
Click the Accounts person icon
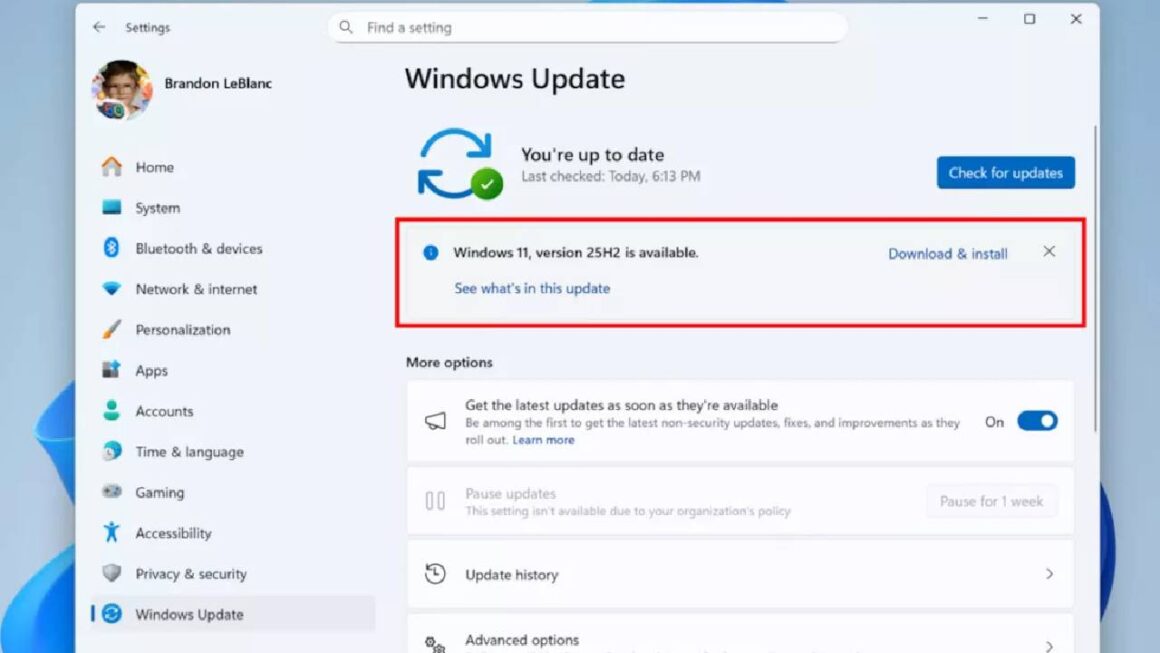pos(112,410)
